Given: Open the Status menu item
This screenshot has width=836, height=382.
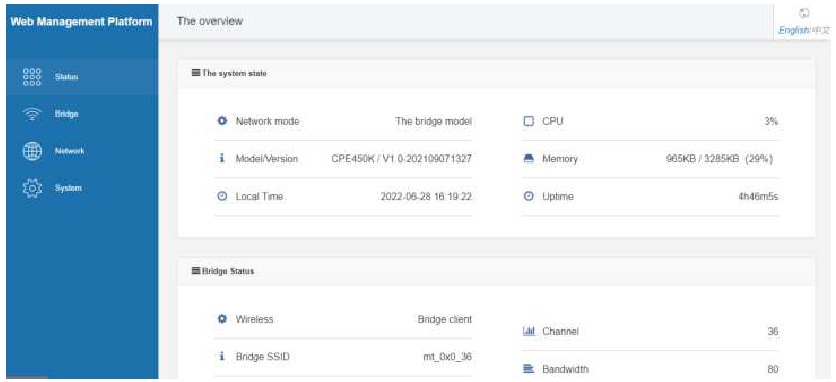Looking at the screenshot, I should 82,77.
